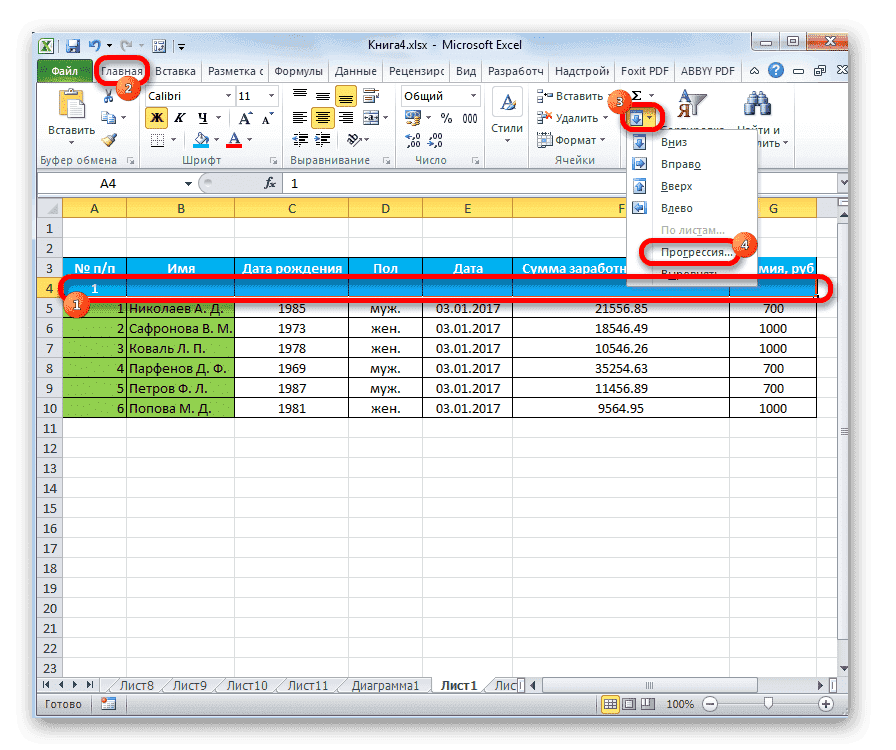Select Normal view in the status bar
The width and height of the screenshot is (896, 750).
click(612, 703)
